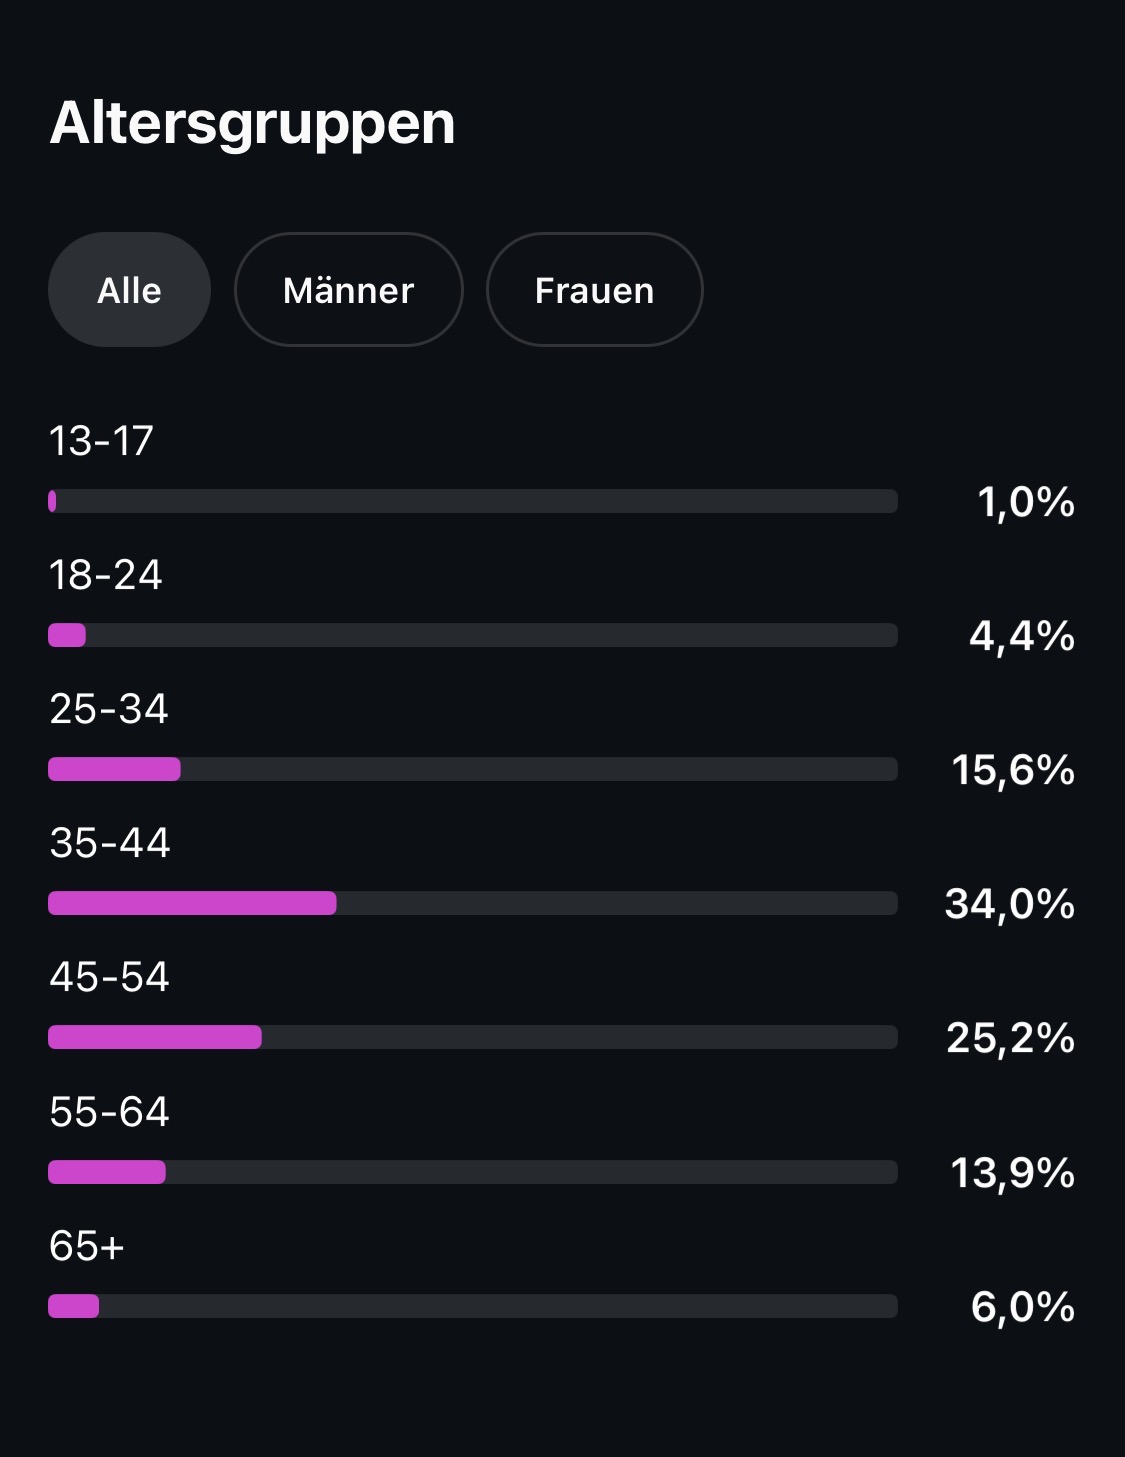Click the 35-44 magenta bar
The width and height of the screenshot is (1125, 1457).
point(192,903)
